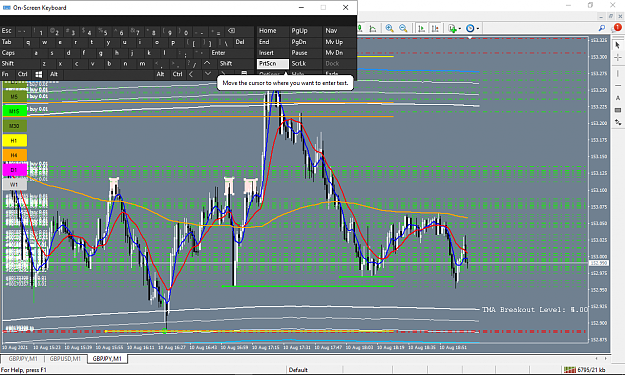Select the Text (A) drawing tool
The height and width of the screenshot is (375, 625).
(x=617, y=98)
